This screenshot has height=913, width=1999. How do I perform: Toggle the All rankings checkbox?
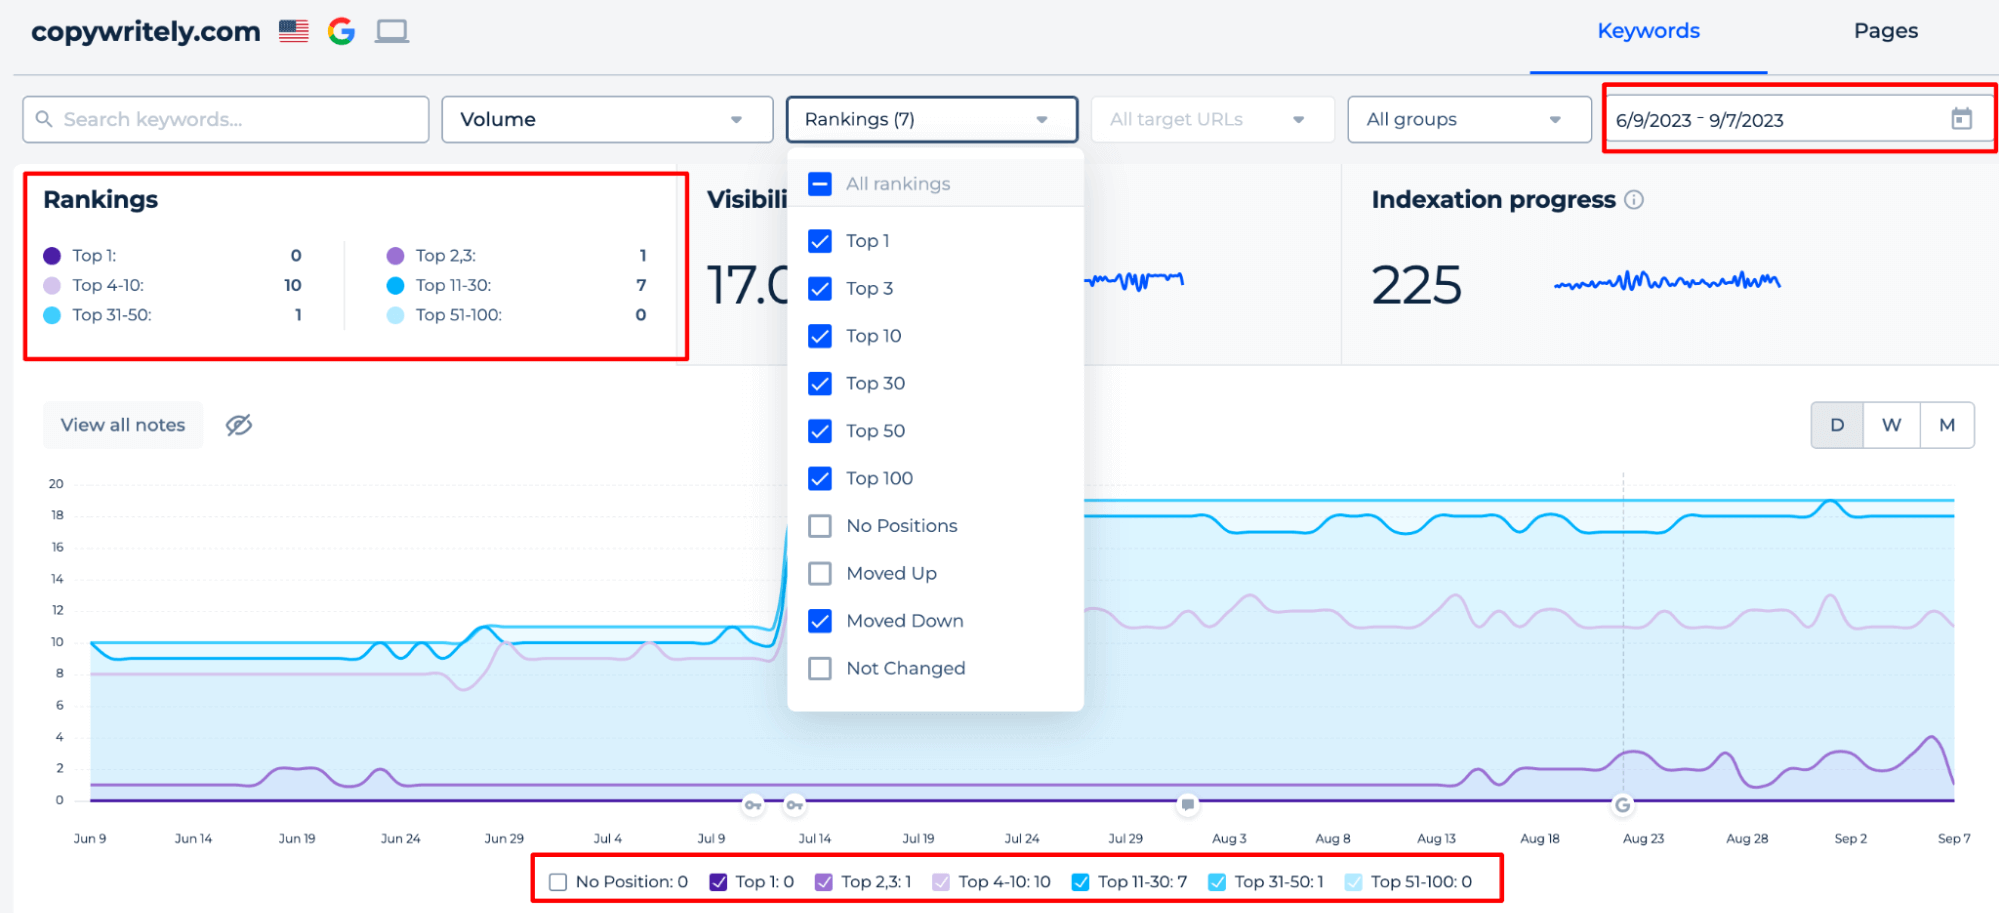(x=820, y=184)
